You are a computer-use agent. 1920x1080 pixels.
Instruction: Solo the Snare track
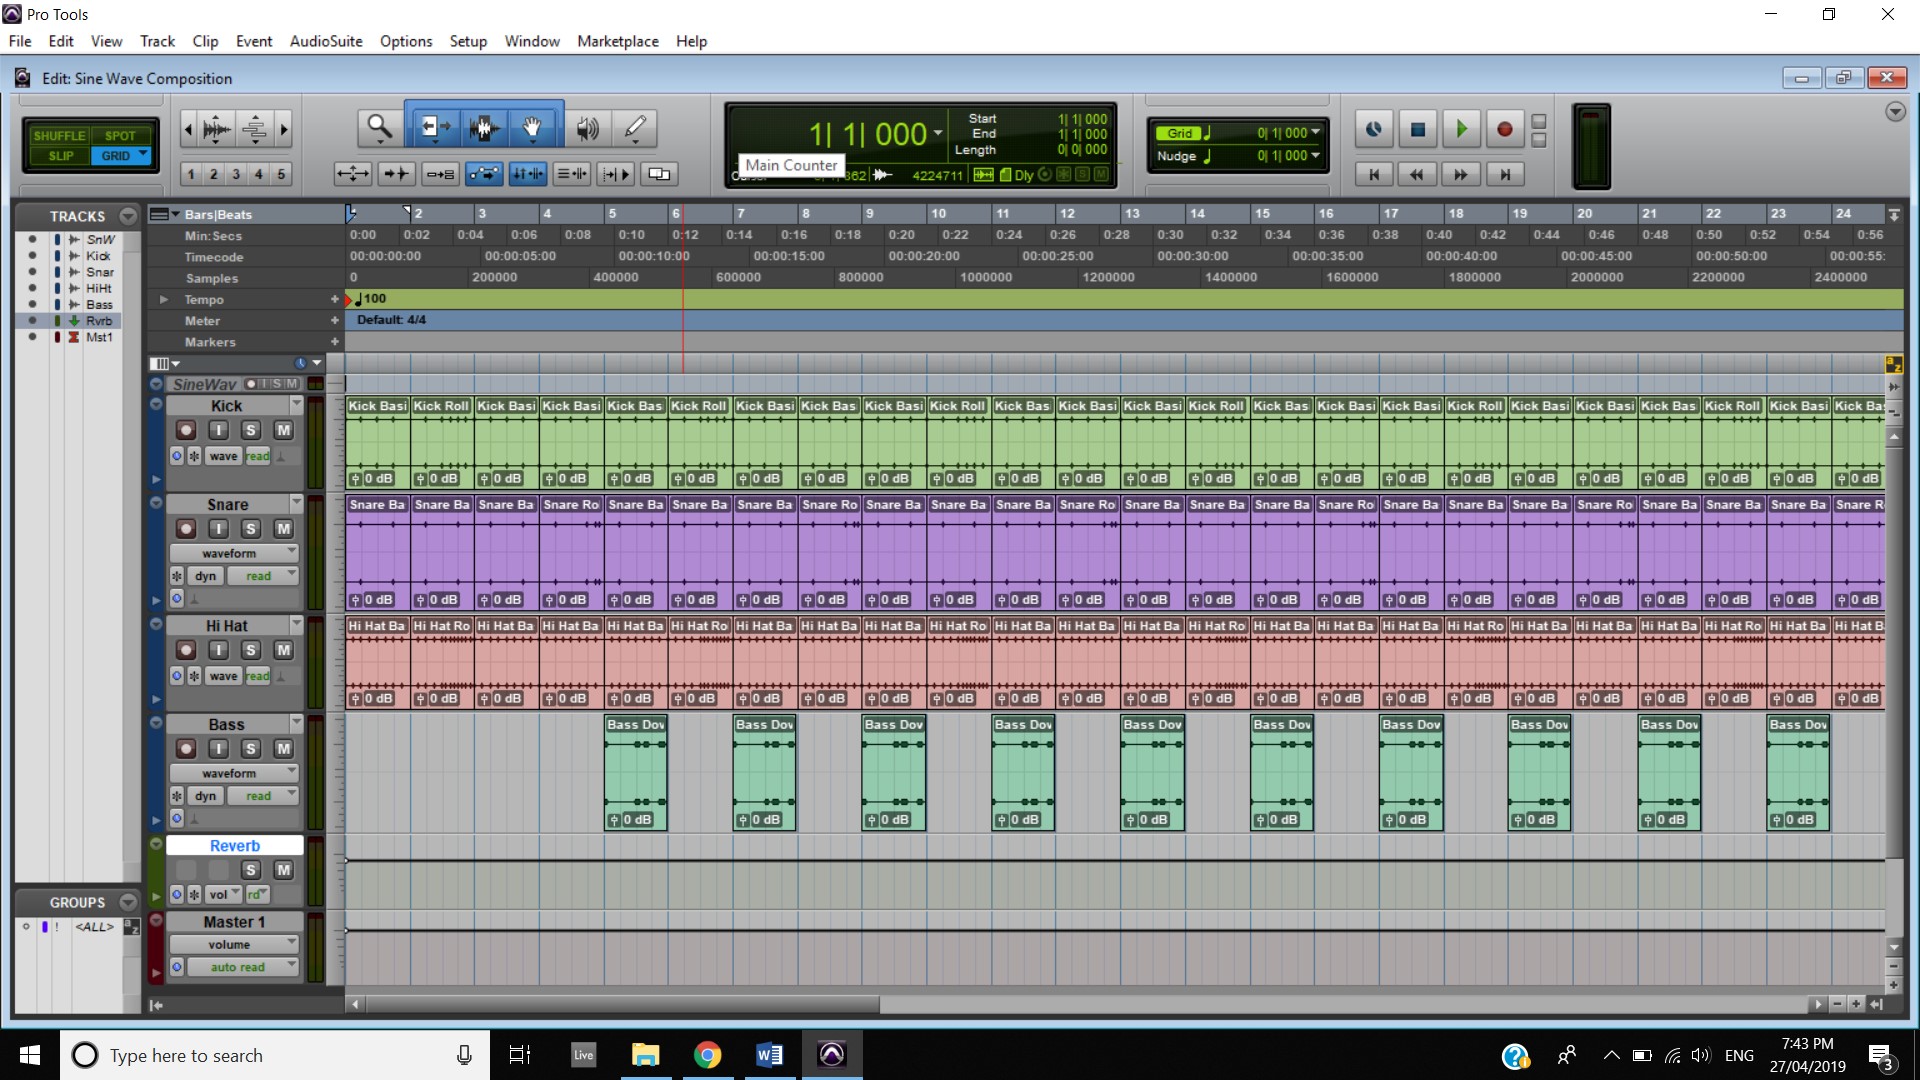251,529
